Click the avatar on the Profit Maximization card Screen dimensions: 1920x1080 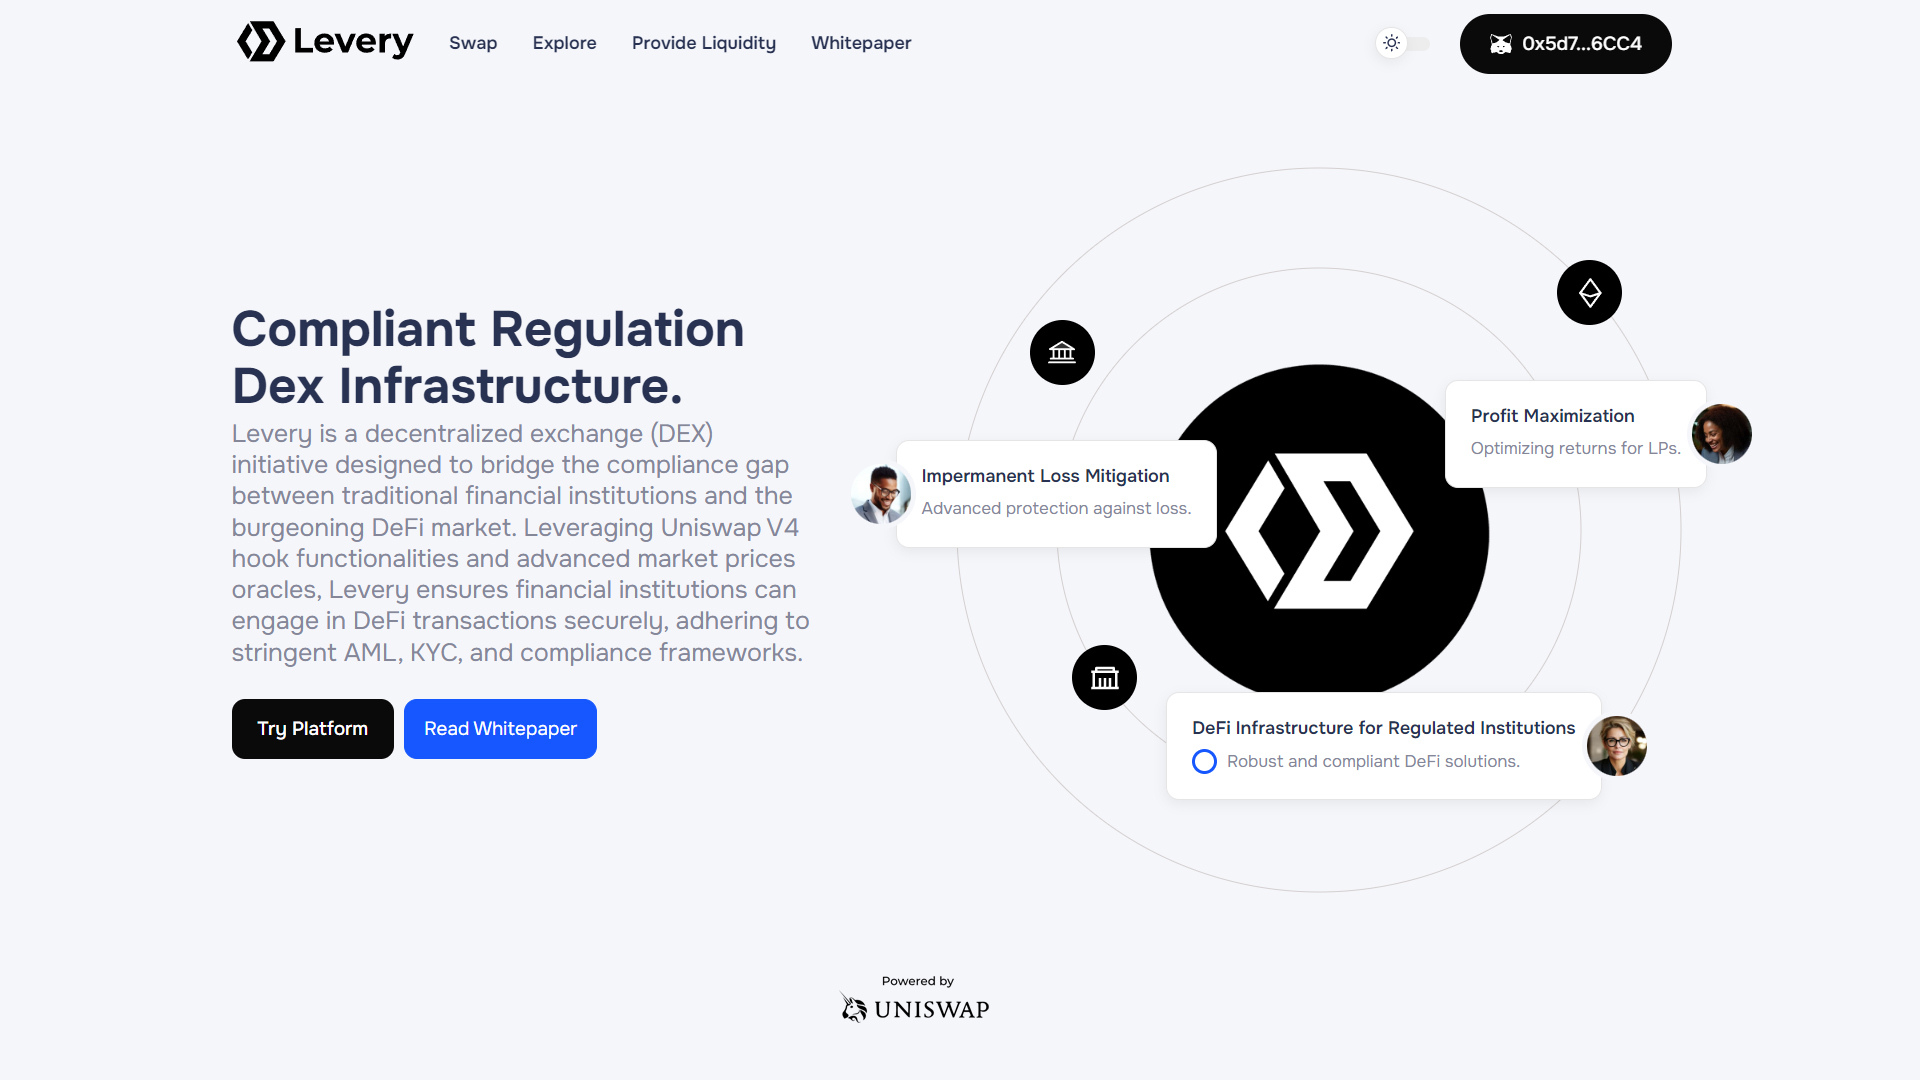[x=1720, y=433]
